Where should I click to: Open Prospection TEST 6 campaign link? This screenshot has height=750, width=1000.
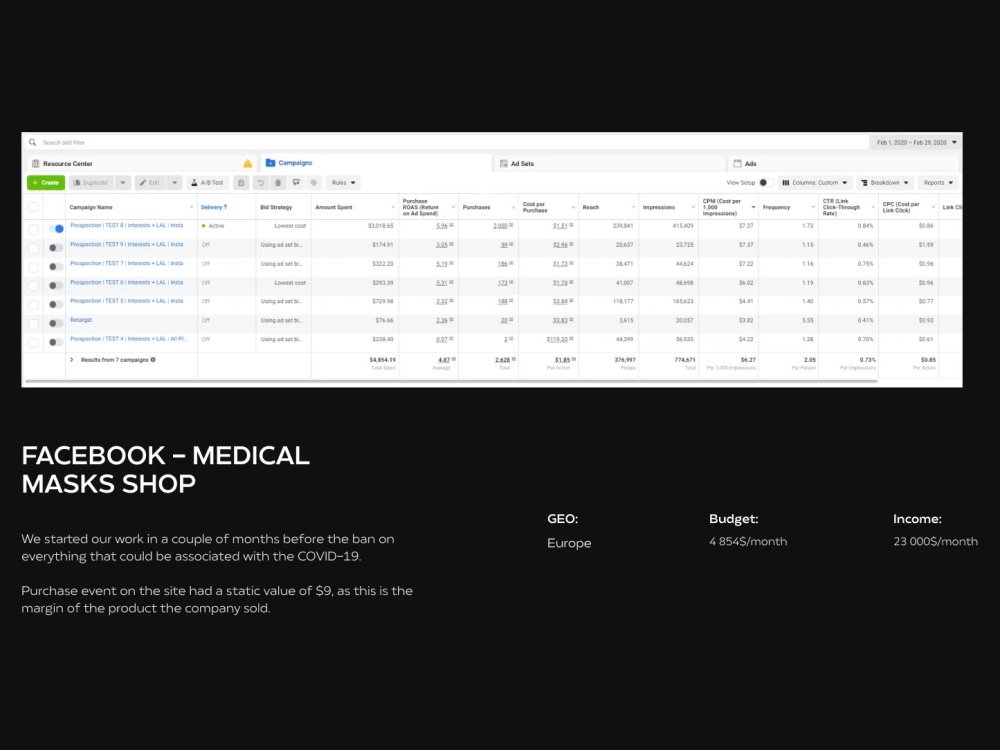point(126,282)
